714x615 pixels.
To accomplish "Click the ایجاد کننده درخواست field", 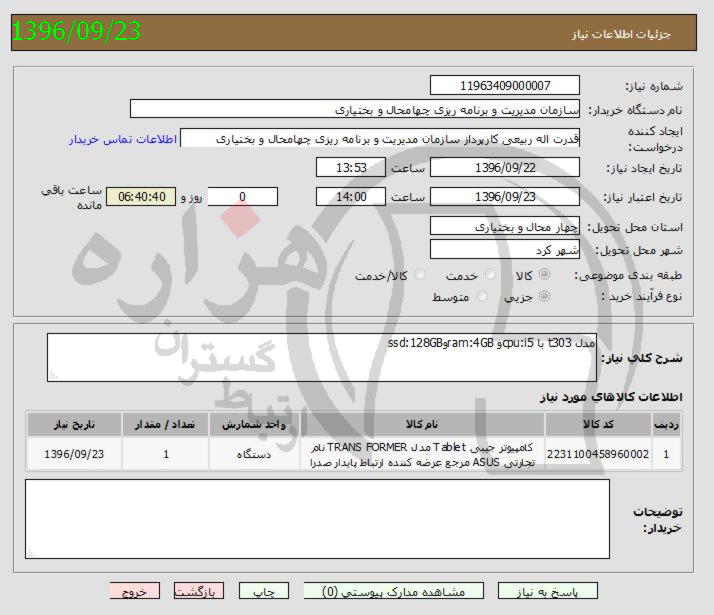I will click(380, 138).
